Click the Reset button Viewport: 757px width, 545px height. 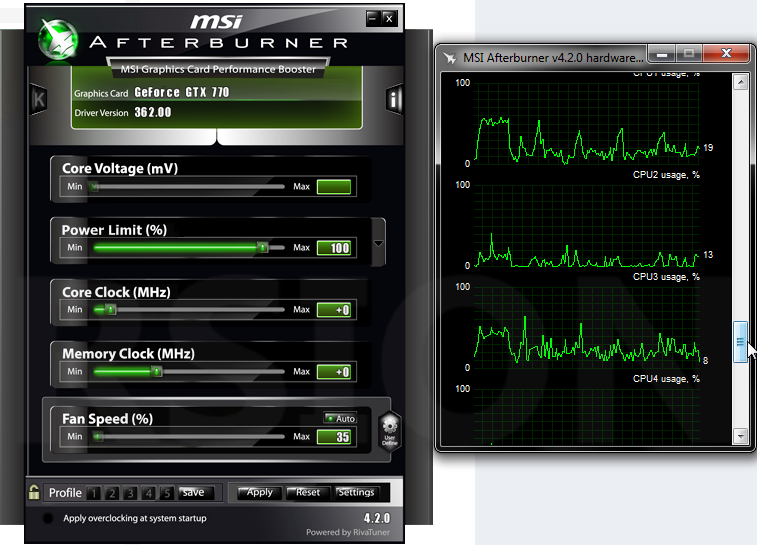(308, 492)
